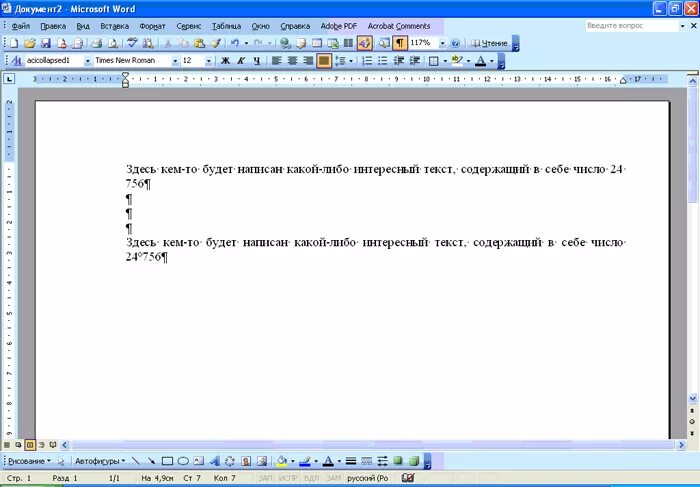
Task: Toggle Bold (Ж) formatting
Action: click(x=225, y=61)
